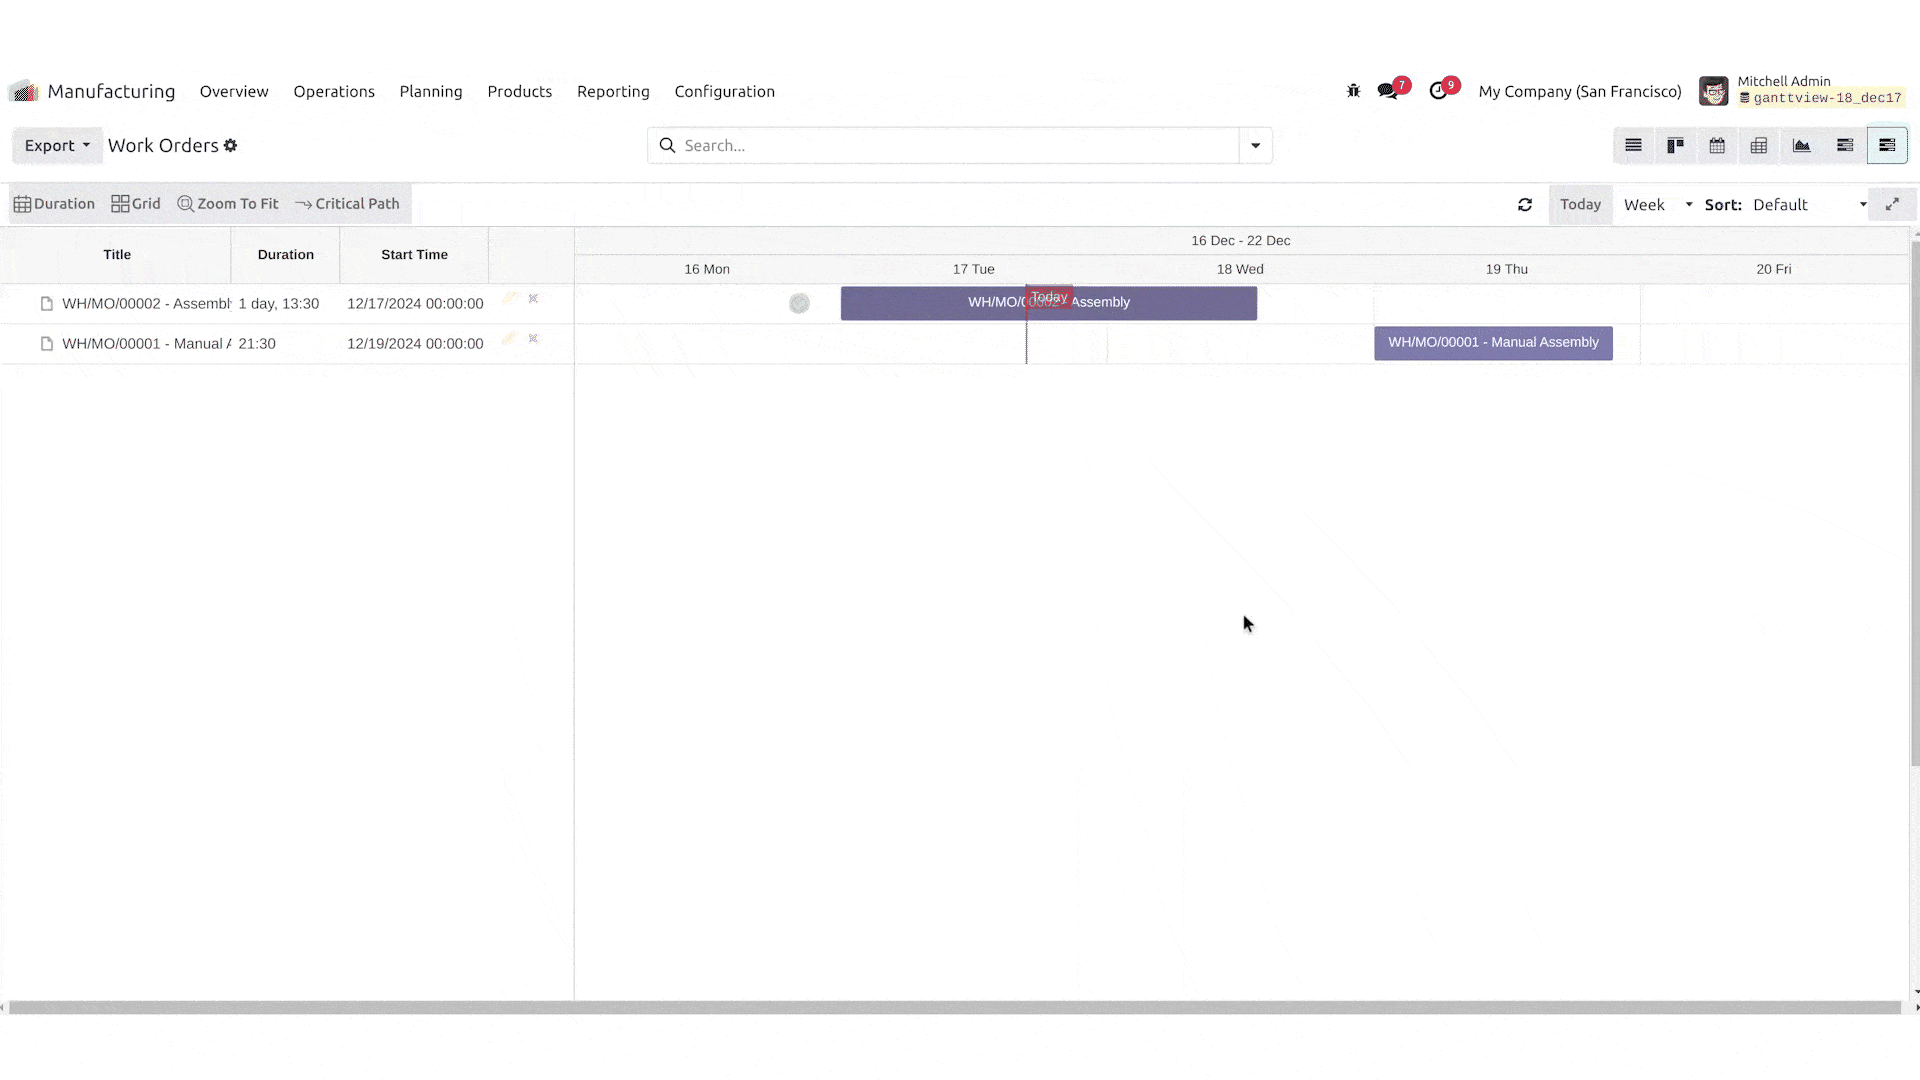The image size is (1920, 1080).
Task: Click the Export button
Action: point(57,146)
